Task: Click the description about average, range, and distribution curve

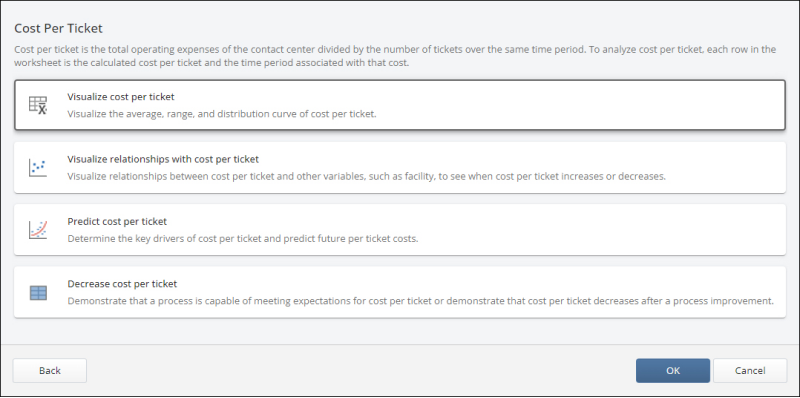Action: pos(222,114)
